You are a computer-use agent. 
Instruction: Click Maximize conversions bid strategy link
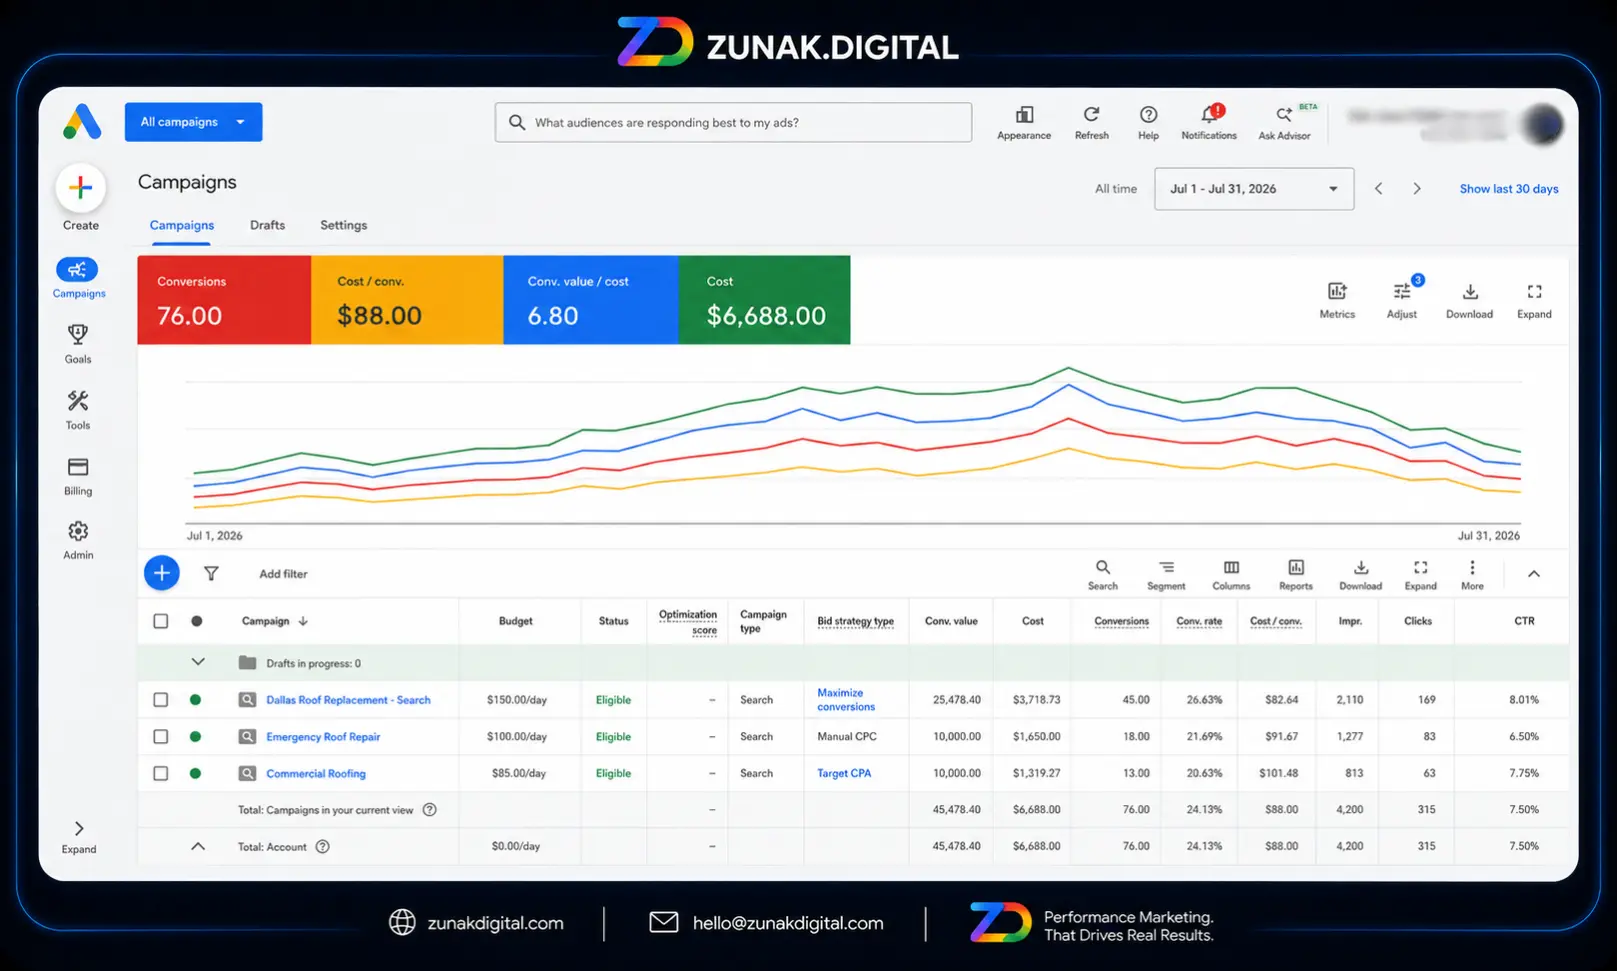846,700
